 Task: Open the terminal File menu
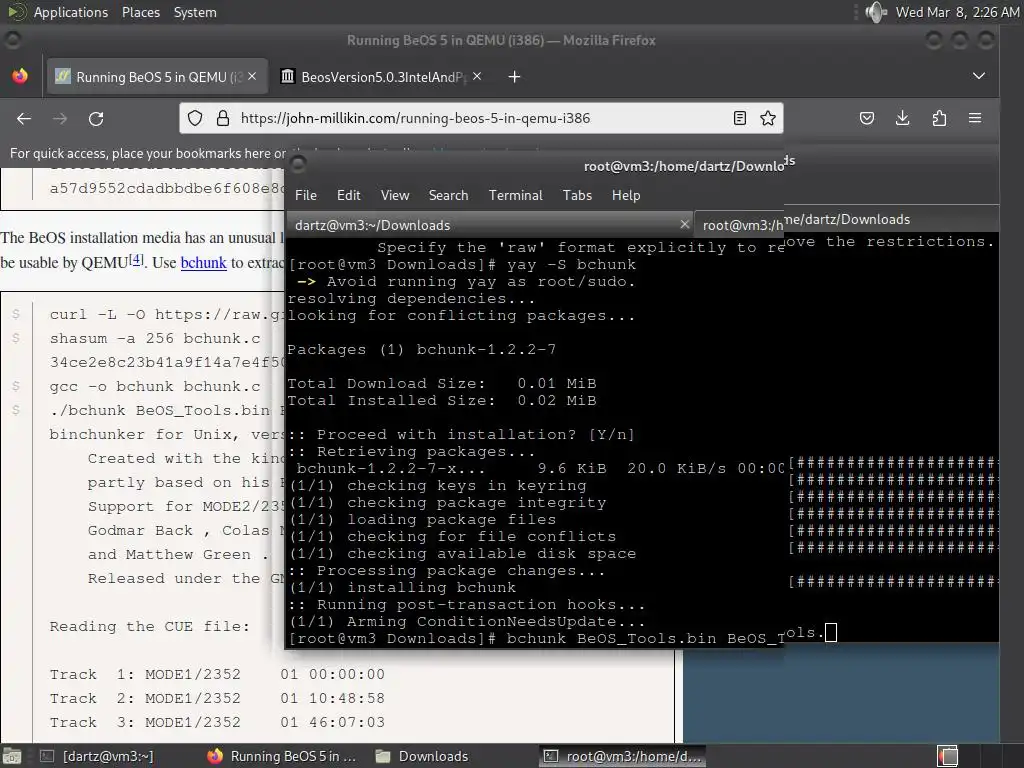pos(306,195)
